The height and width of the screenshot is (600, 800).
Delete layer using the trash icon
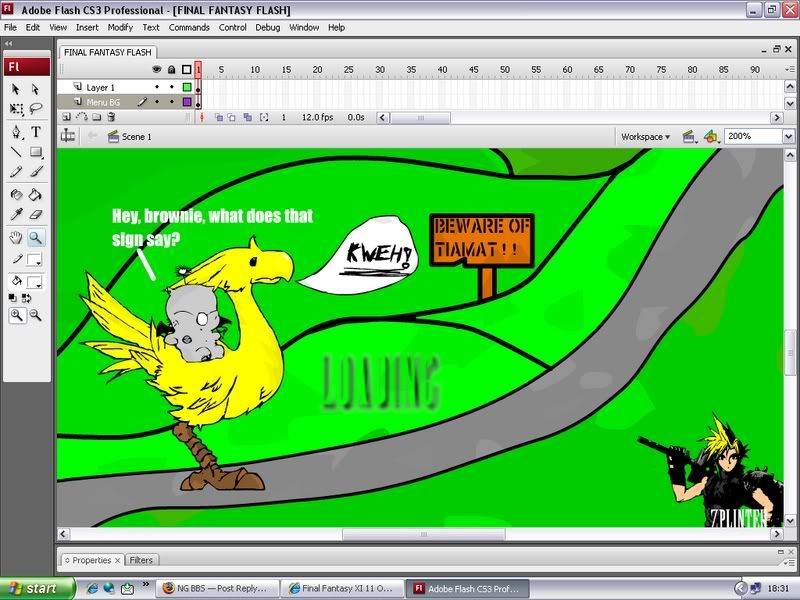click(x=111, y=117)
